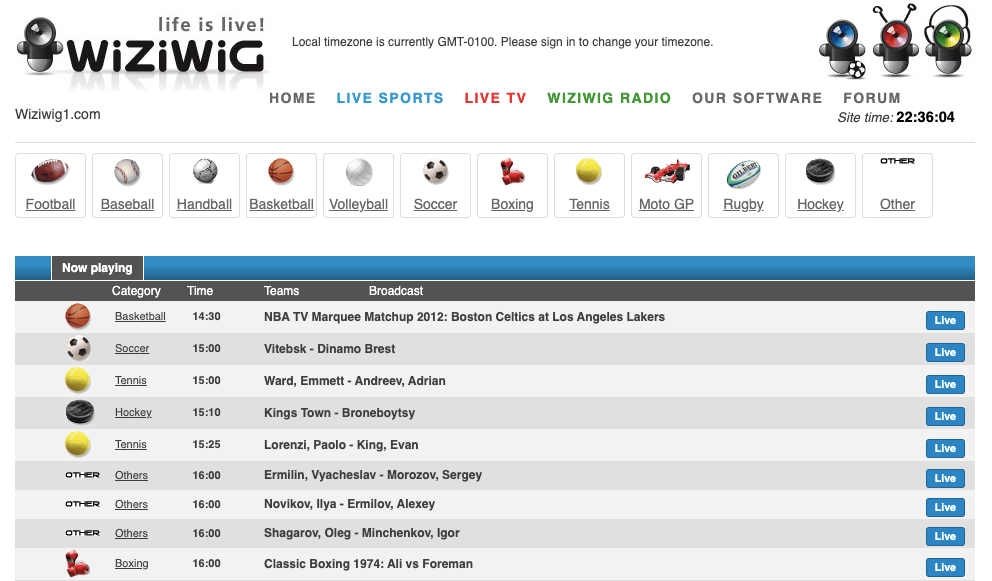992x581 pixels.
Task: Click the baseball ball icon
Action: click(127, 172)
